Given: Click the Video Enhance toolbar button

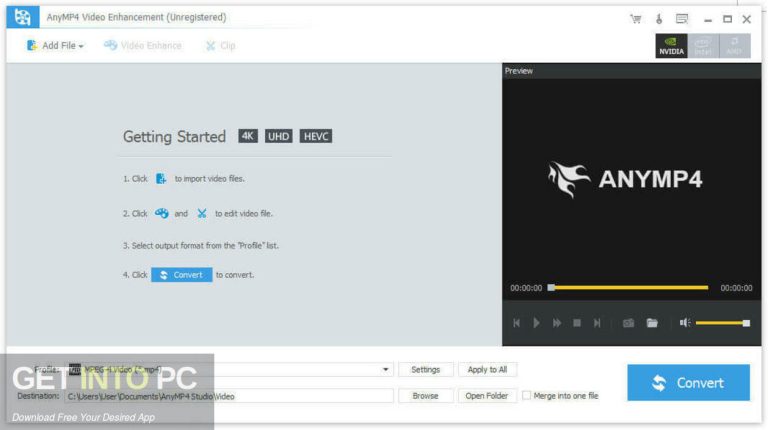Looking at the screenshot, I should (143, 46).
